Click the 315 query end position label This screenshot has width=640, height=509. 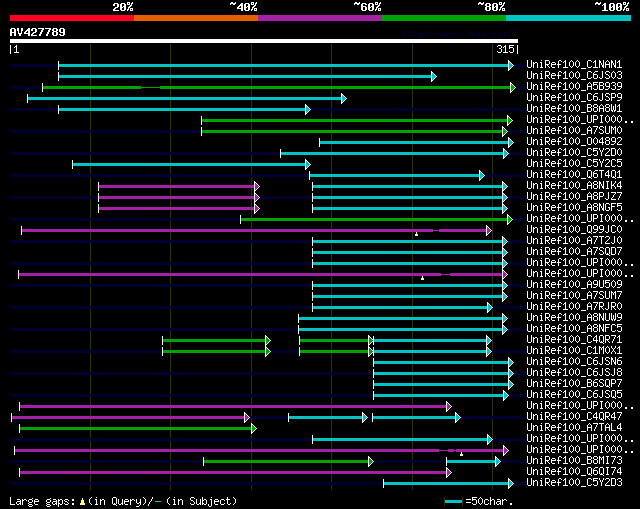[x=505, y=49]
